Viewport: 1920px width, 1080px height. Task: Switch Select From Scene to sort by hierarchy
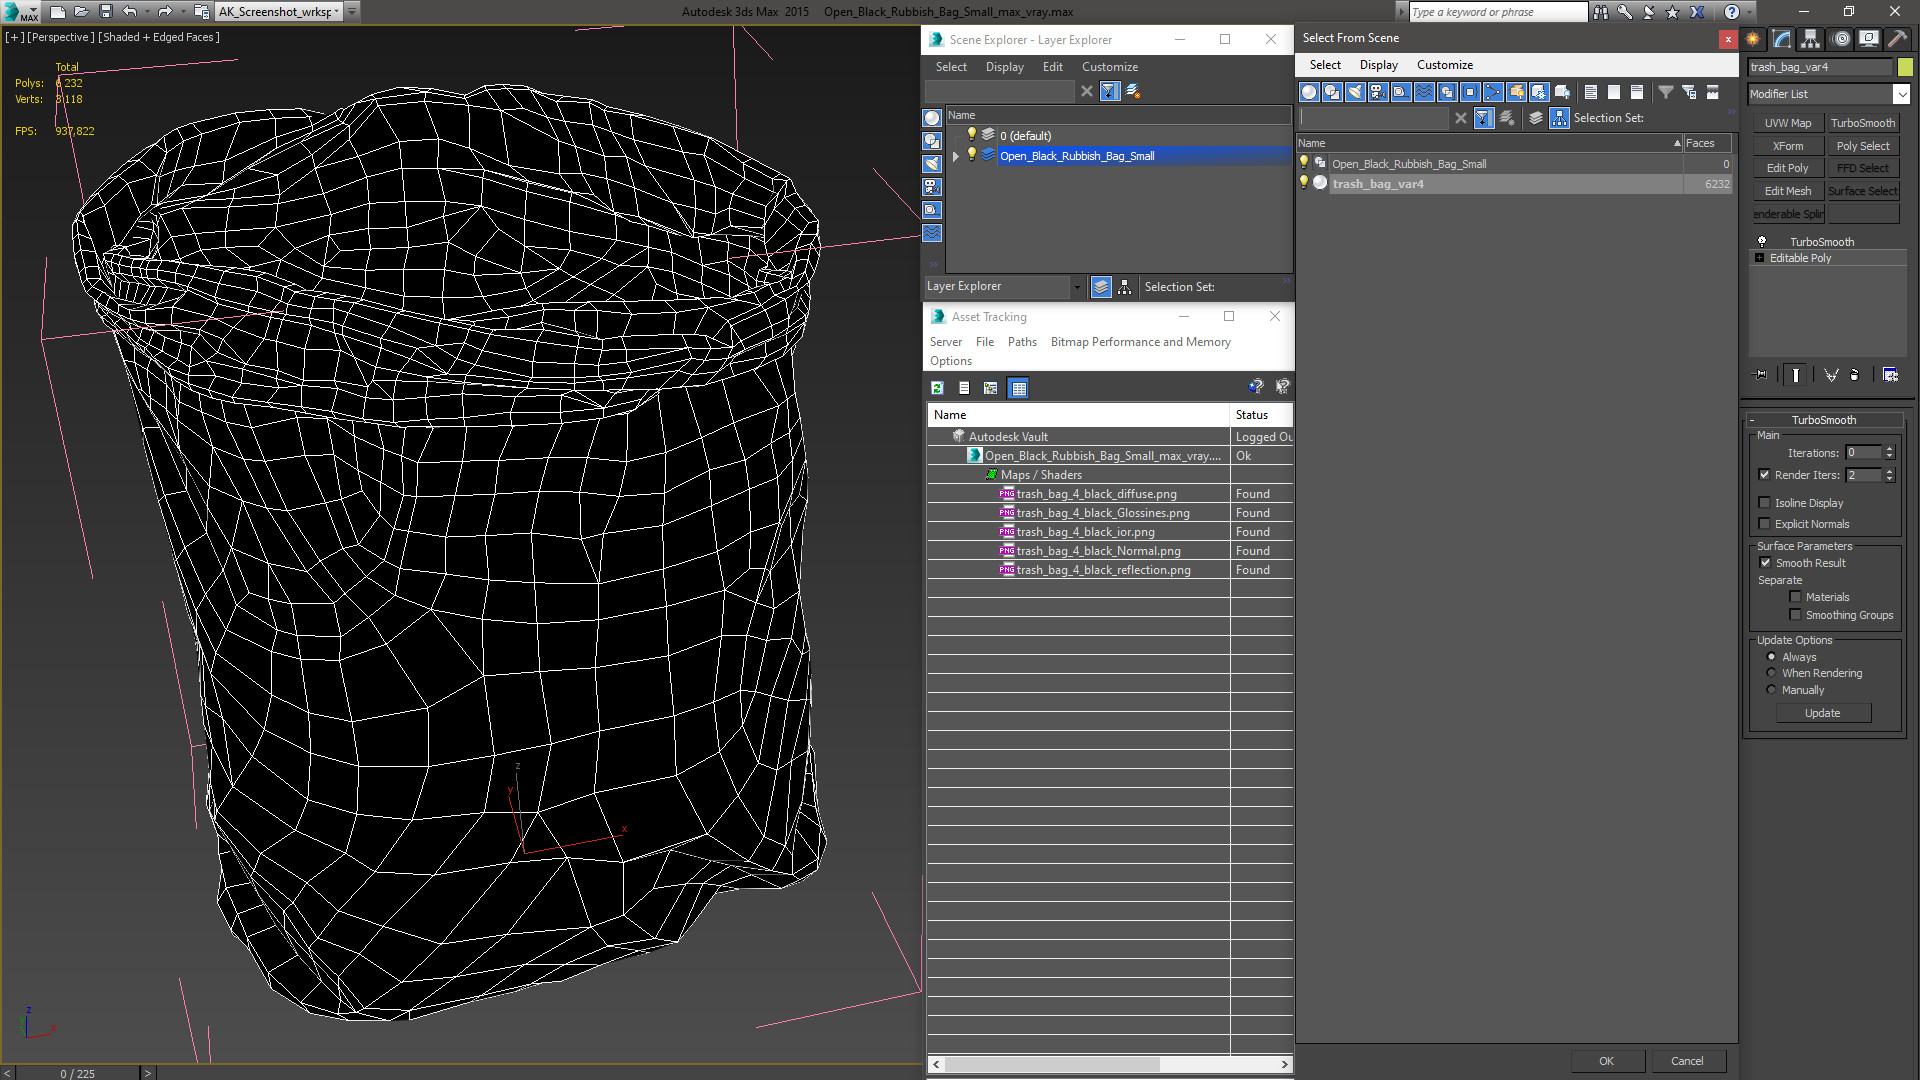(1560, 118)
